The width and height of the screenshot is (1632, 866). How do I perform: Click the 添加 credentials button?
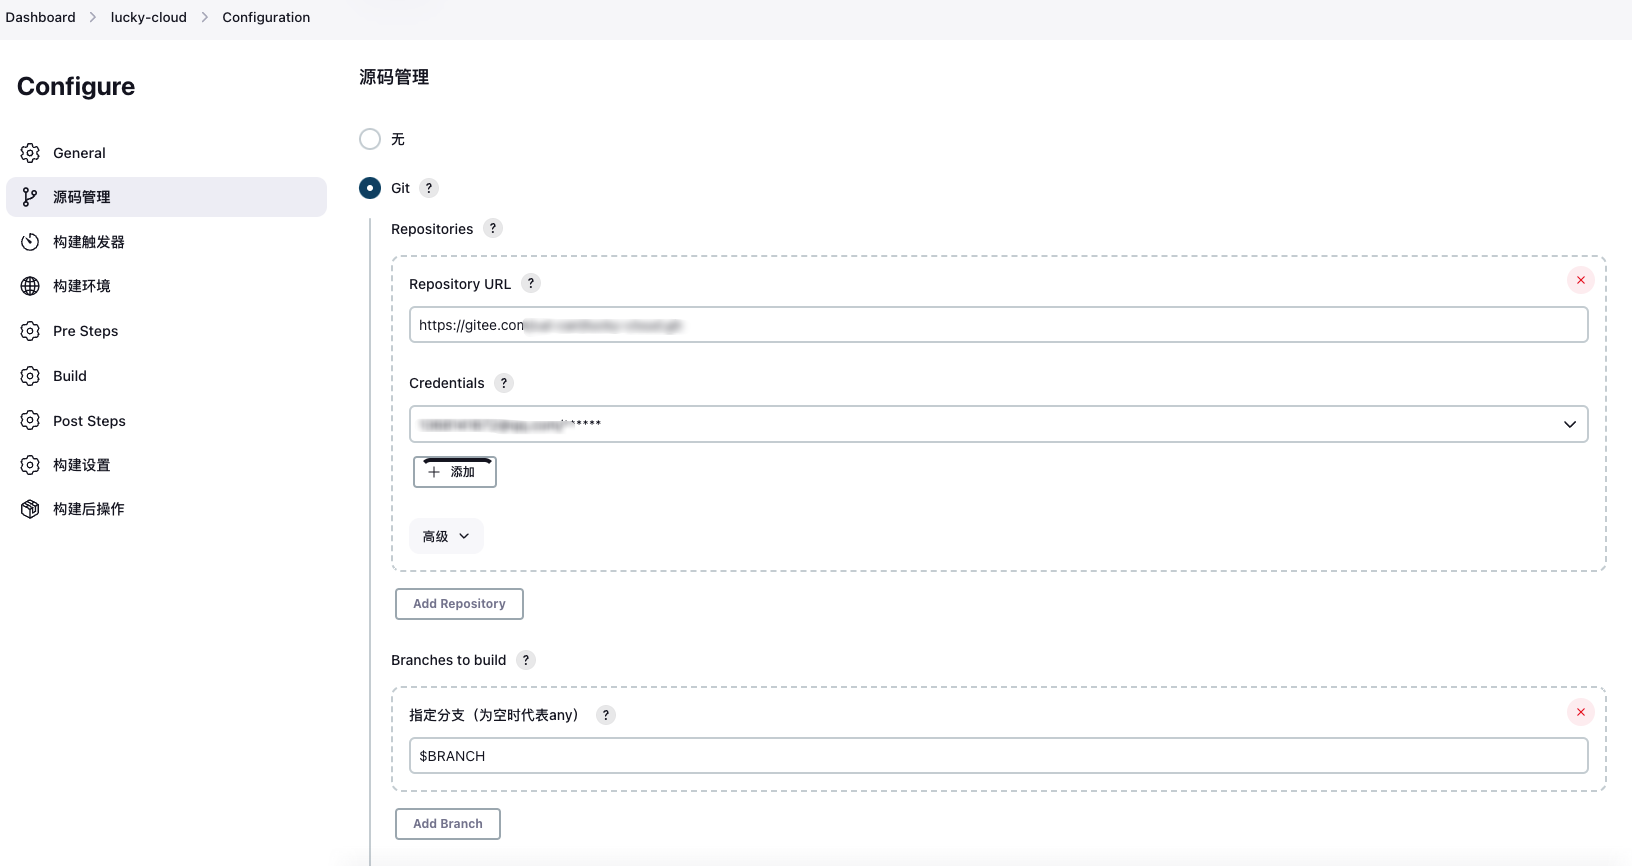tap(455, 472)
